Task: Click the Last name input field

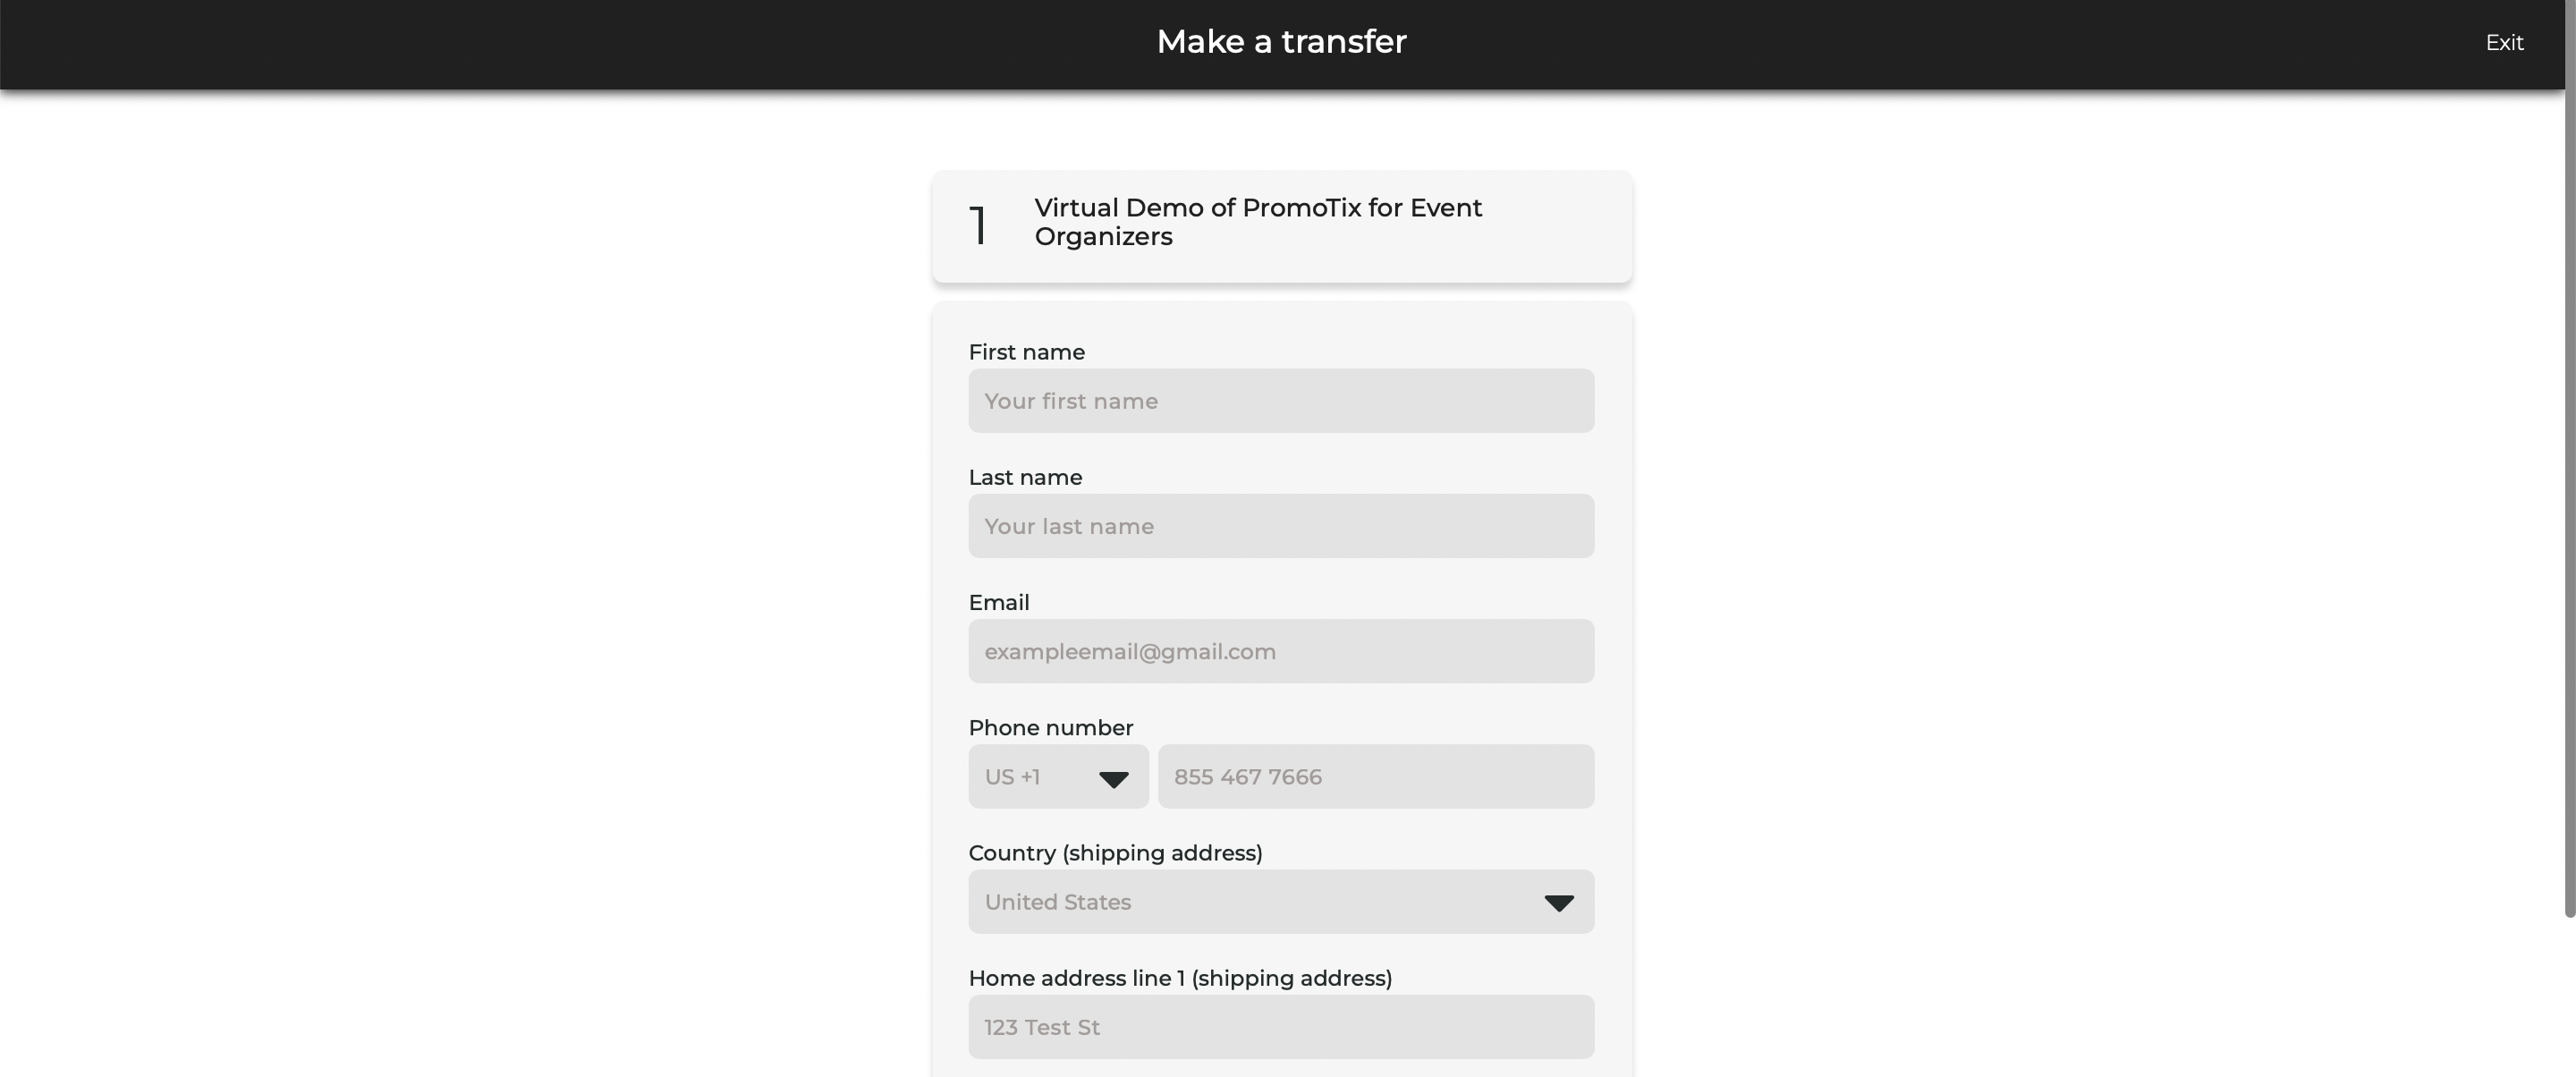Action: click(1280, 525)
